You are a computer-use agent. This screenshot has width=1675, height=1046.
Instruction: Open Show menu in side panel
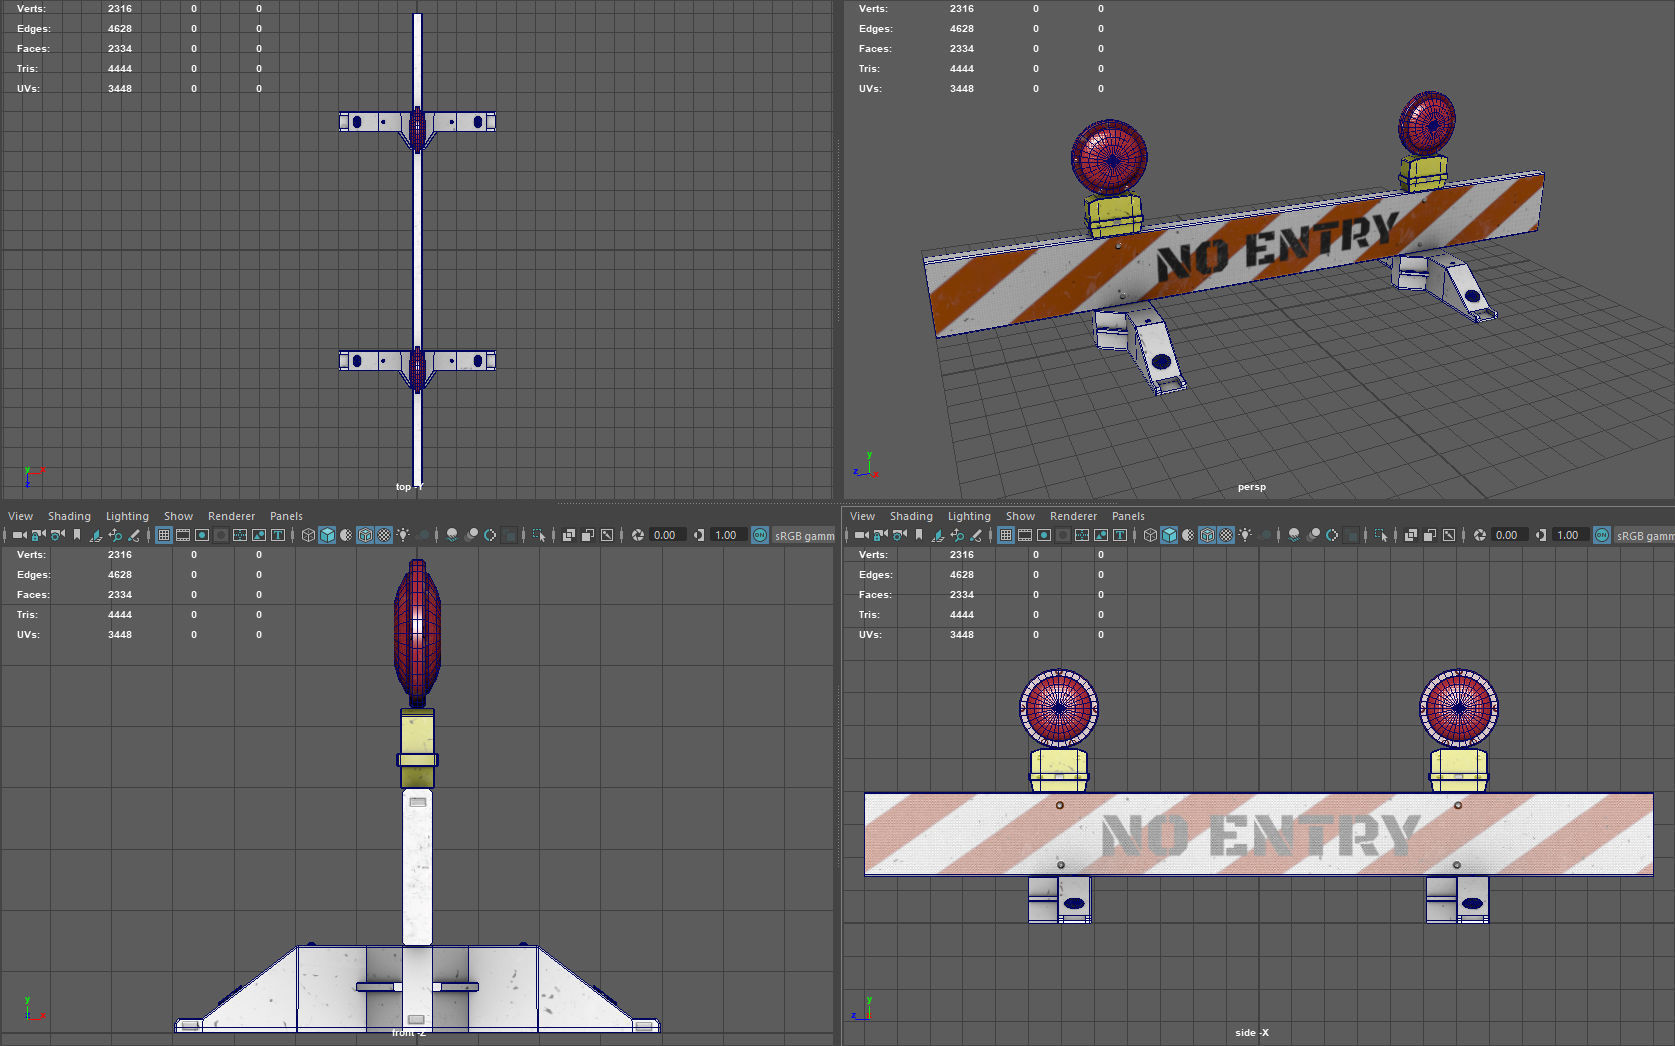click(1020, 516)
